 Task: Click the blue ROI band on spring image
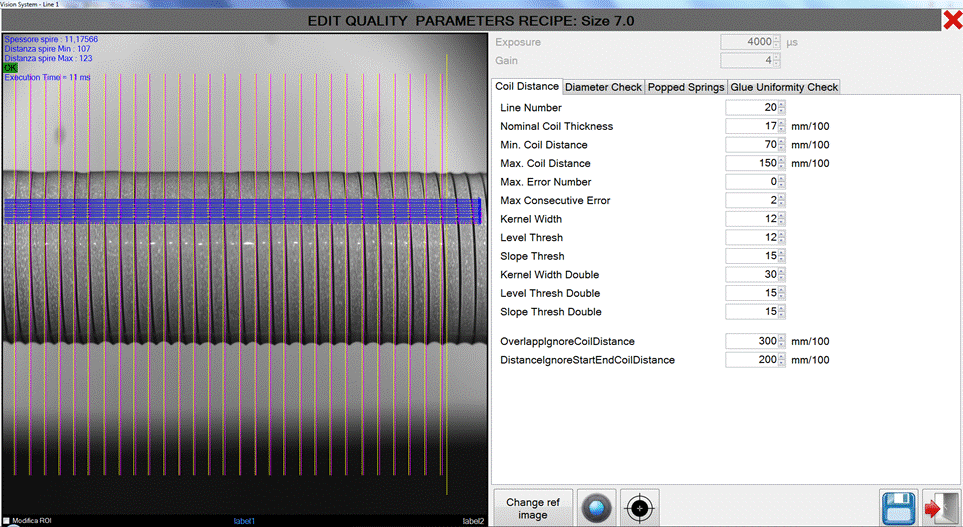pyautogui.click(x=240, y=209)
